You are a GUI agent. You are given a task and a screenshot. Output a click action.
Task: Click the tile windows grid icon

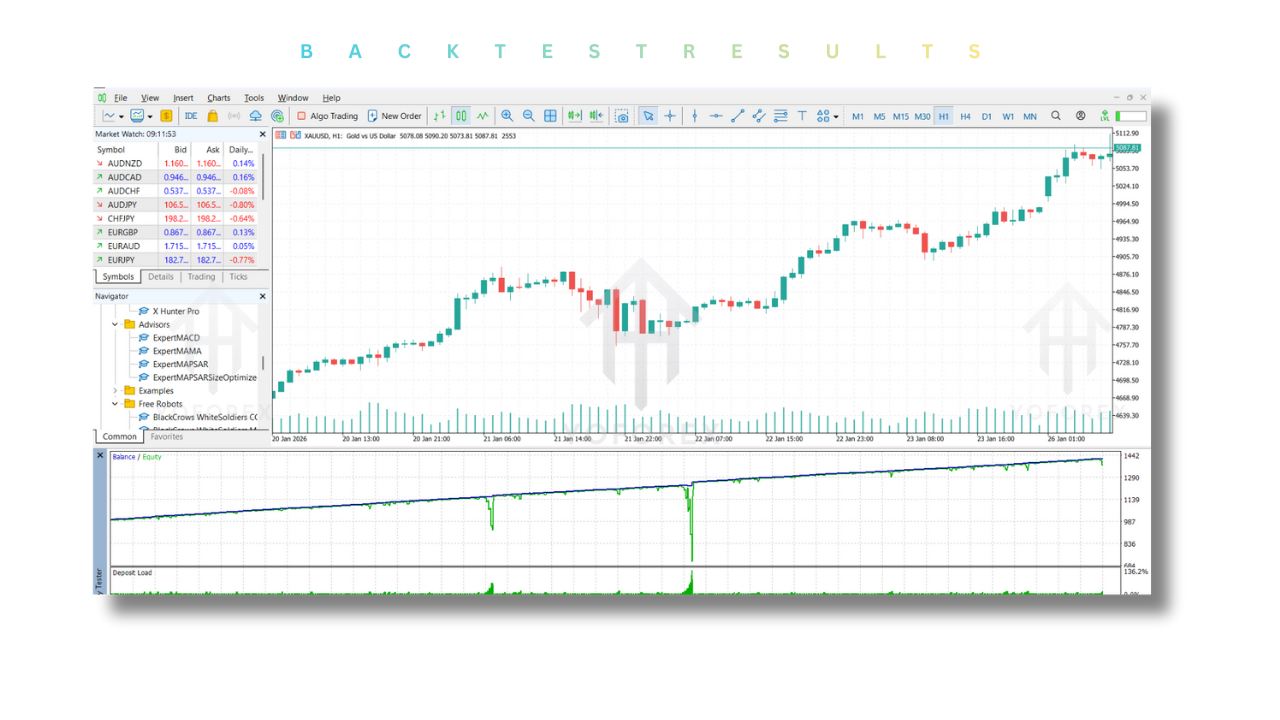coord(550,116)
